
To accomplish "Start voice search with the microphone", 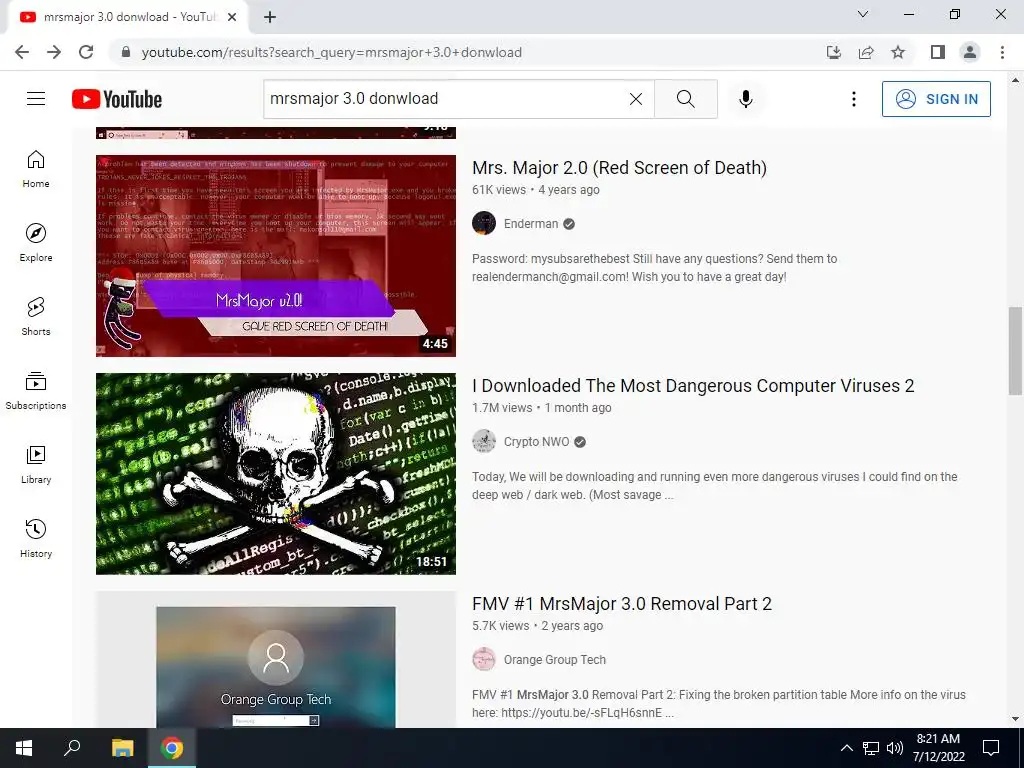I will click(746, 99).
